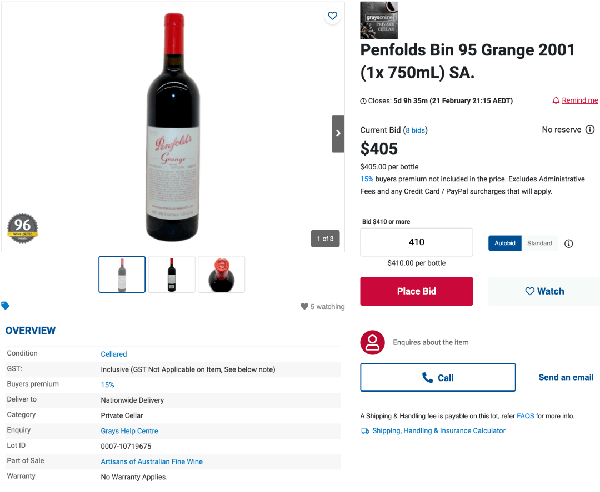Click the blue price tag icon
Image resolution: width=600 pixels, height=492 pixels.
pos(6,306)
